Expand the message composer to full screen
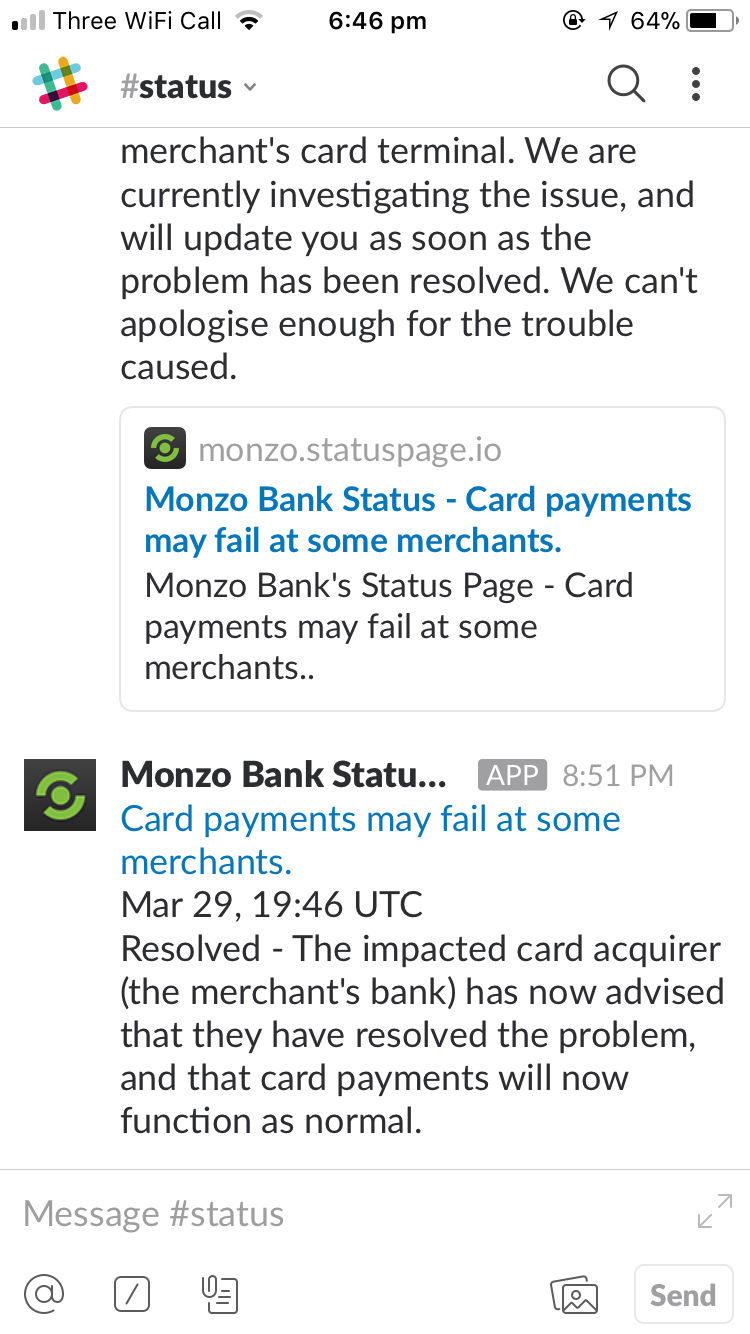 tap(715, 1211)
